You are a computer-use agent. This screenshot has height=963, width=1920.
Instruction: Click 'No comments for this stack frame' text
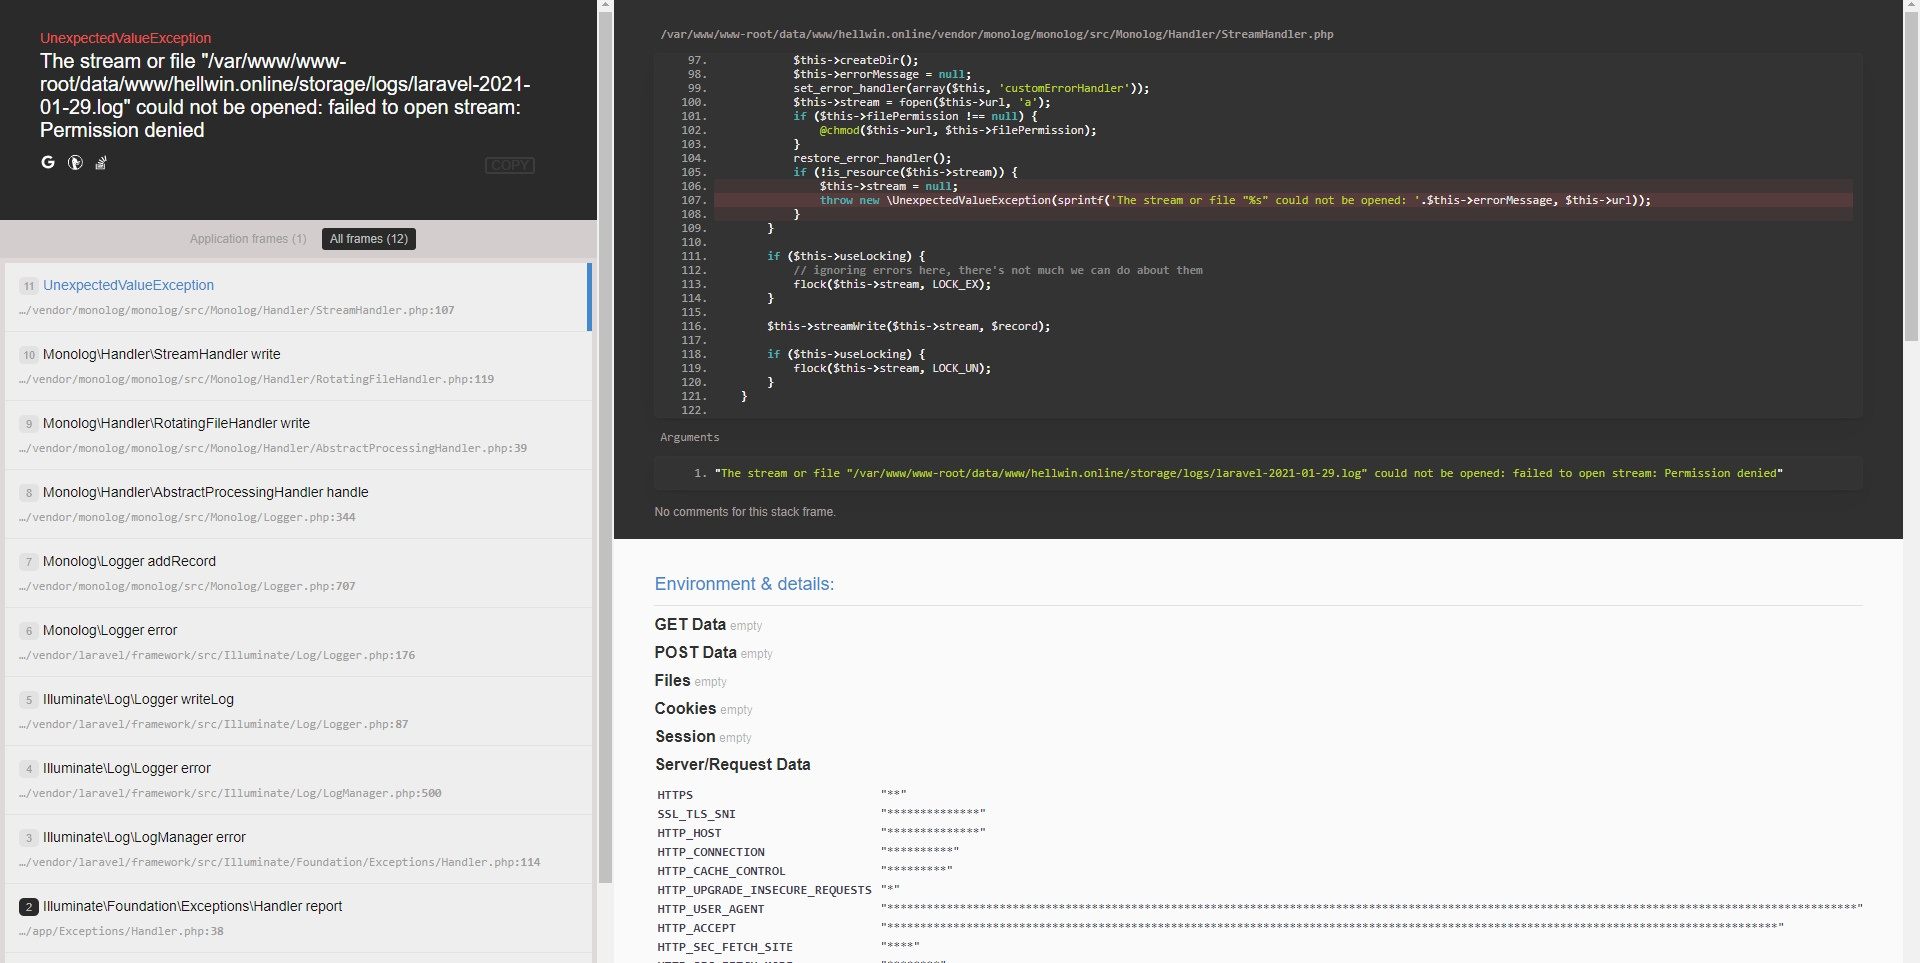pos(745,512)
